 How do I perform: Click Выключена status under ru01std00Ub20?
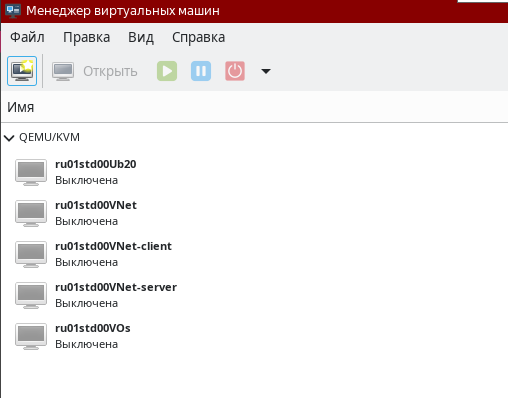click(x=87, y=180)
